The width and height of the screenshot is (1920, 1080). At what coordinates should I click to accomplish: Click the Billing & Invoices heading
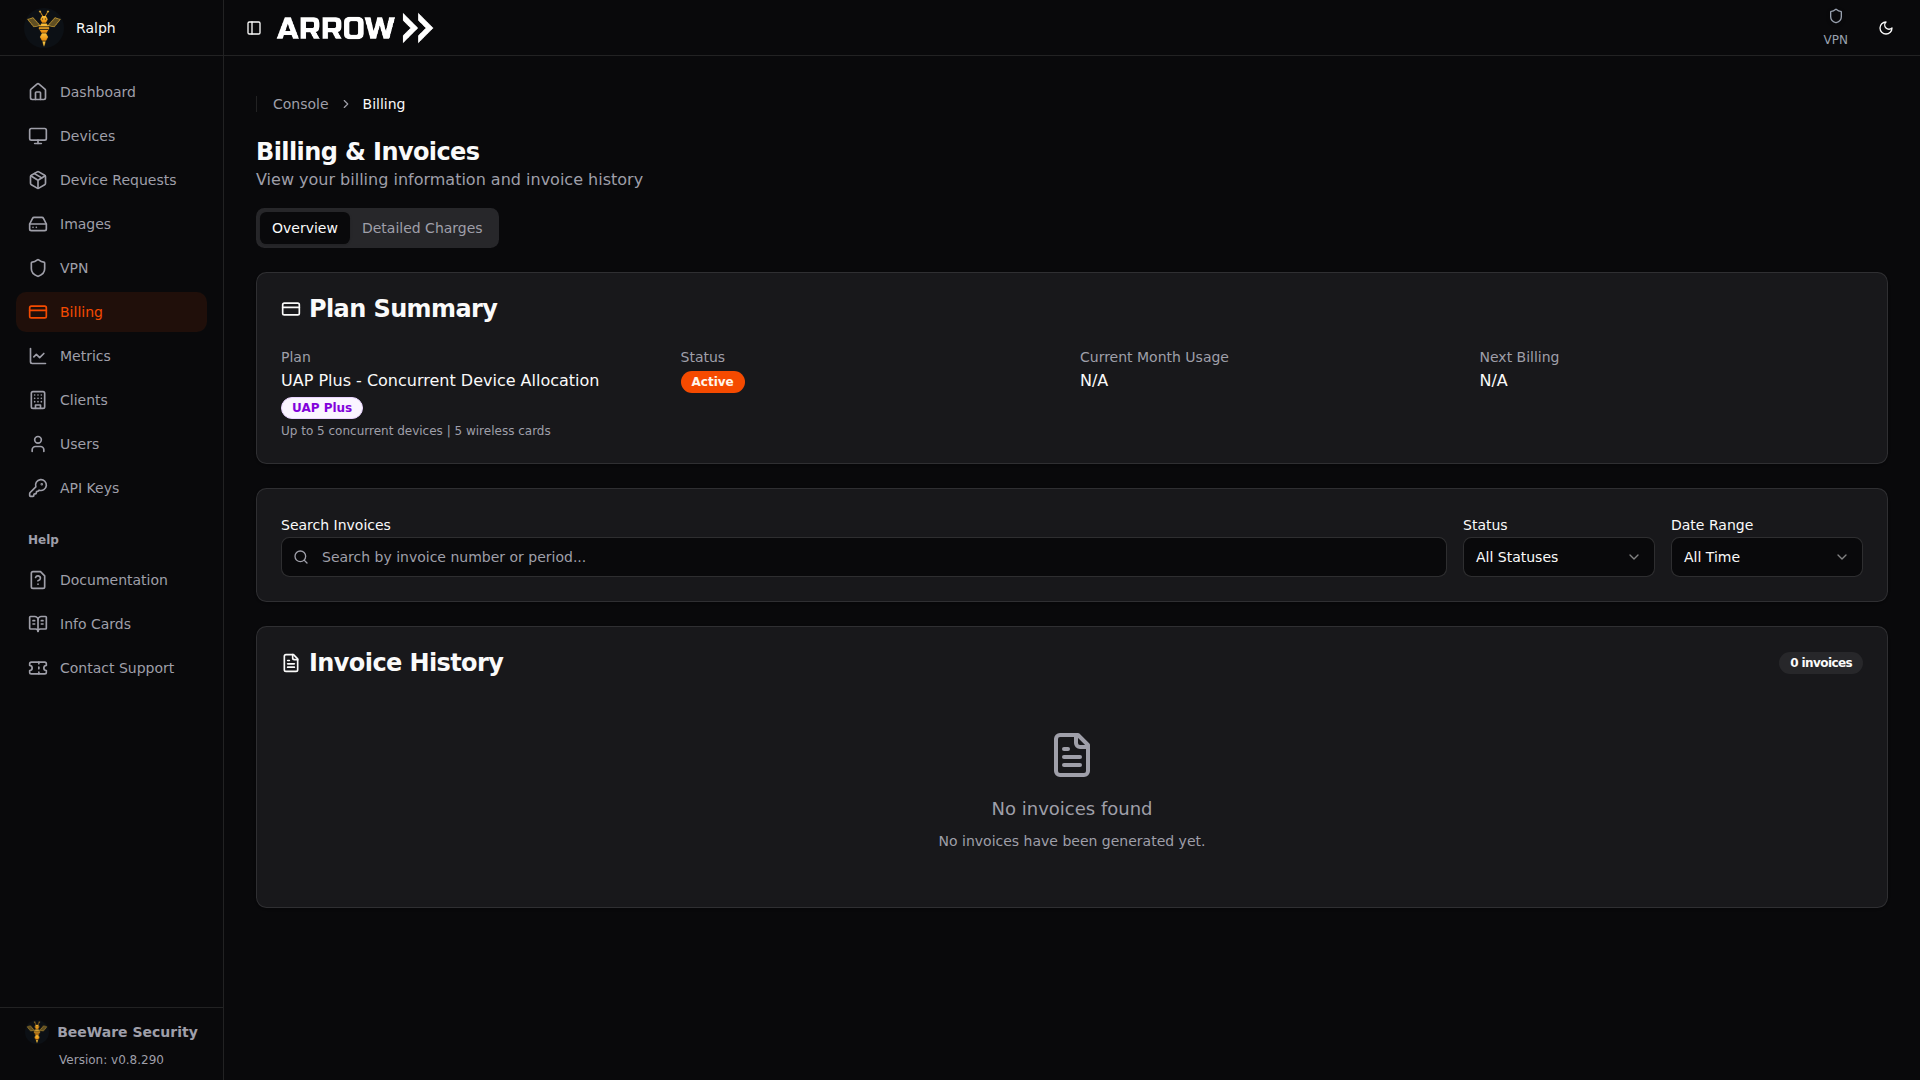pos(368,151)
